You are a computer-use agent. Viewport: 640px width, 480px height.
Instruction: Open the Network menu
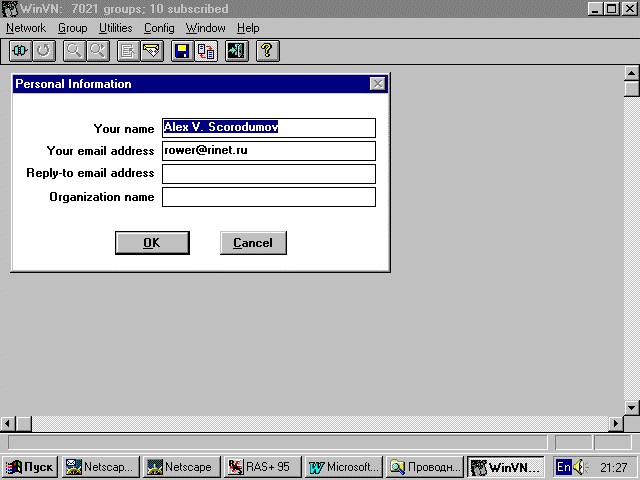[26, 28]
